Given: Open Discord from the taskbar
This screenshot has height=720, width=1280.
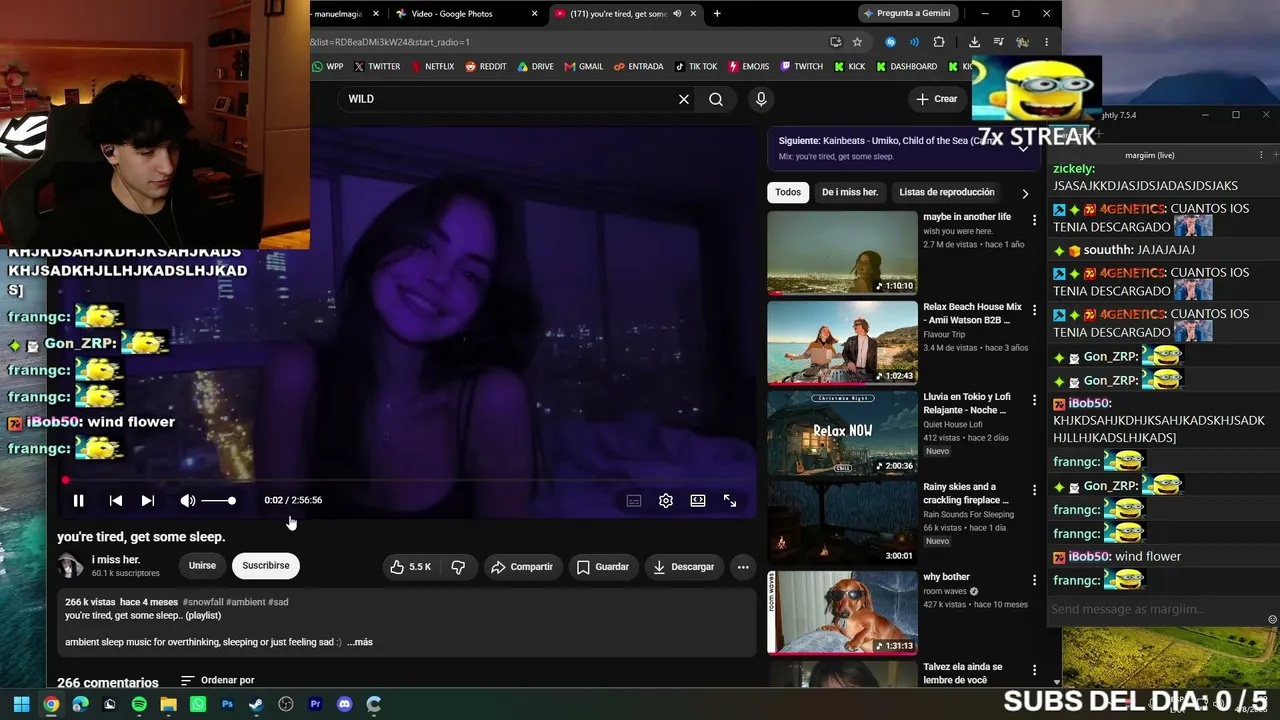Looking at the screenshot, I should tap(345, 704).
